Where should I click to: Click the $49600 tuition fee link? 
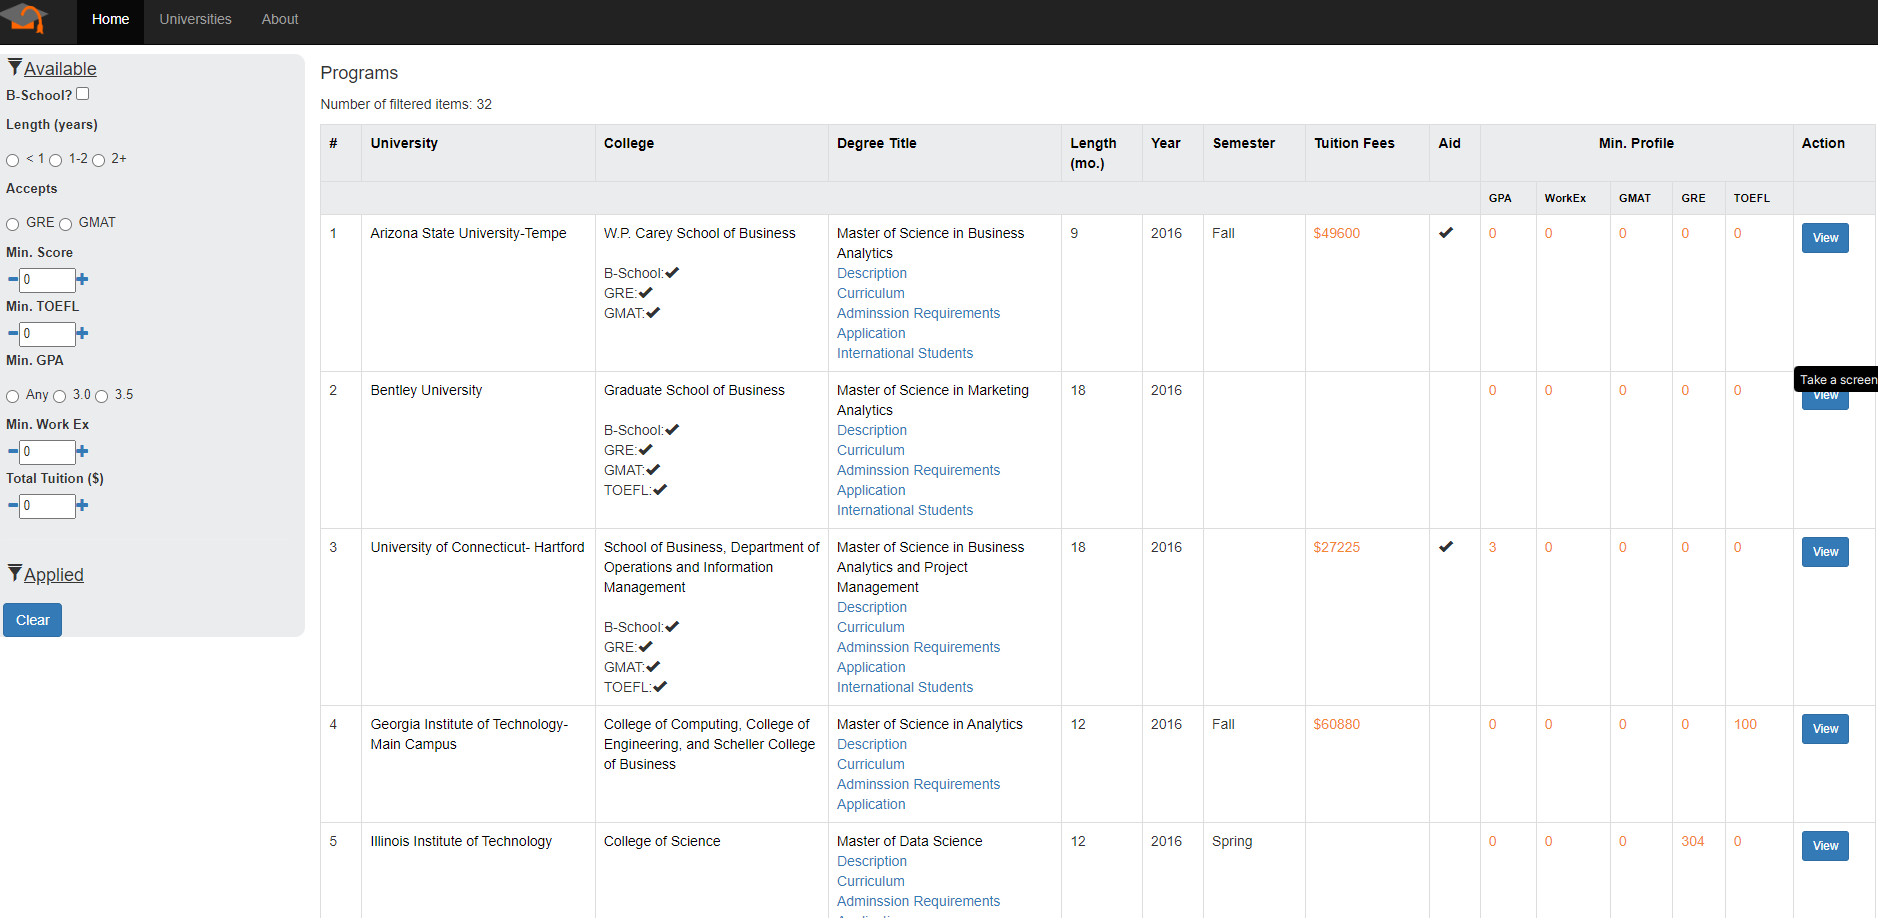1337,232
